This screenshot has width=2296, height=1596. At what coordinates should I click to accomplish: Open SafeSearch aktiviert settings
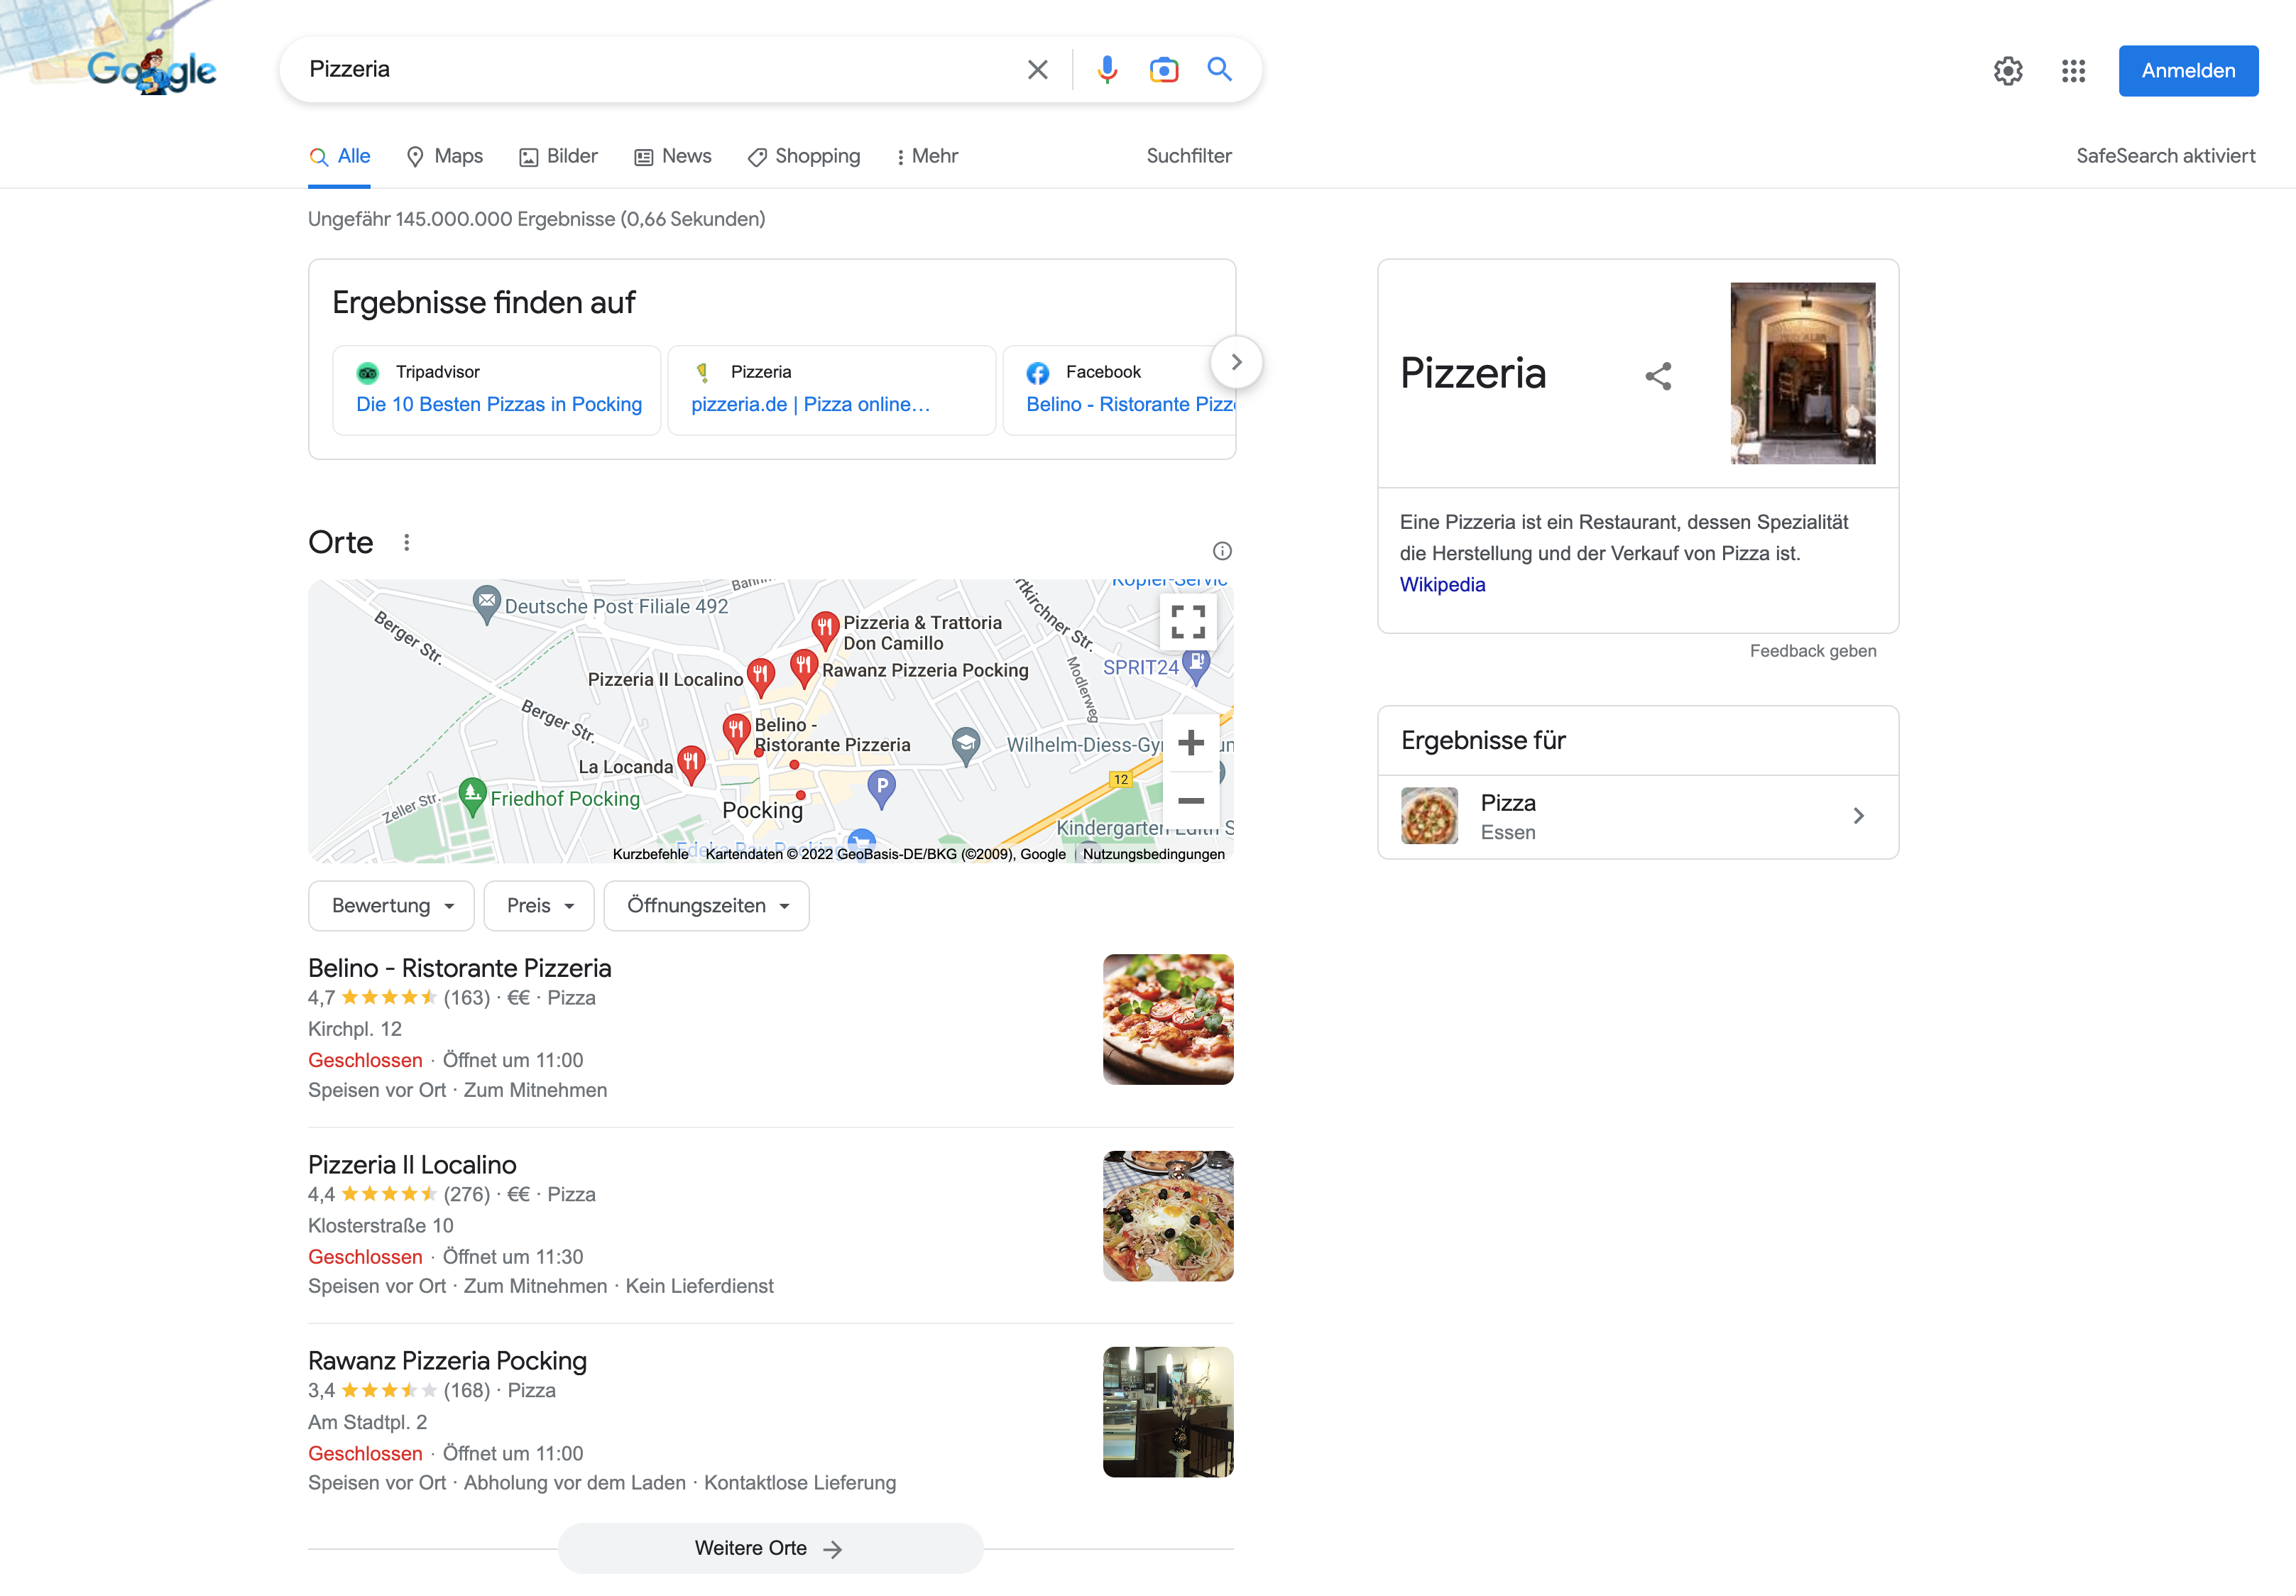coord(2165,156)
